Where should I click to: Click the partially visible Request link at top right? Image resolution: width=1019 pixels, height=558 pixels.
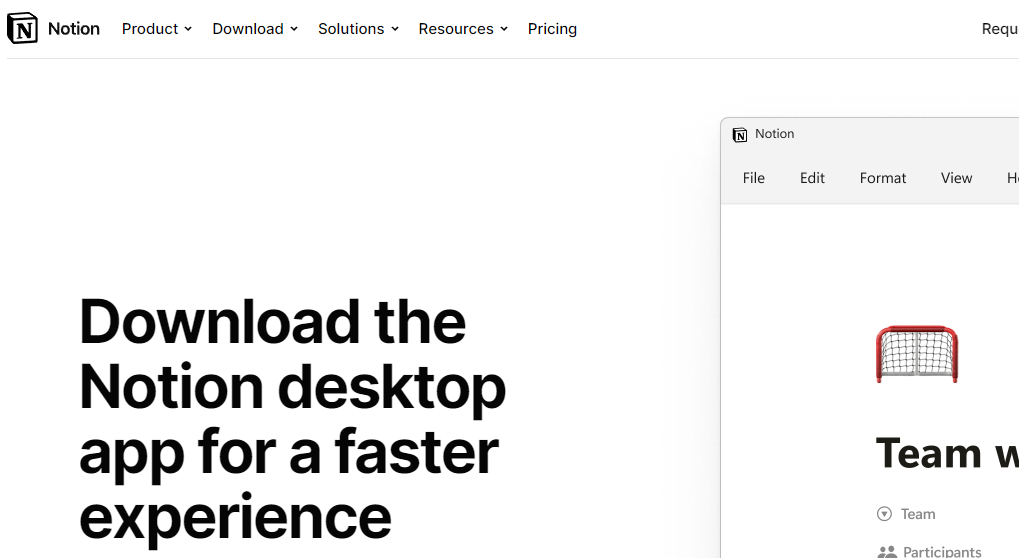(x=999, y=29)
